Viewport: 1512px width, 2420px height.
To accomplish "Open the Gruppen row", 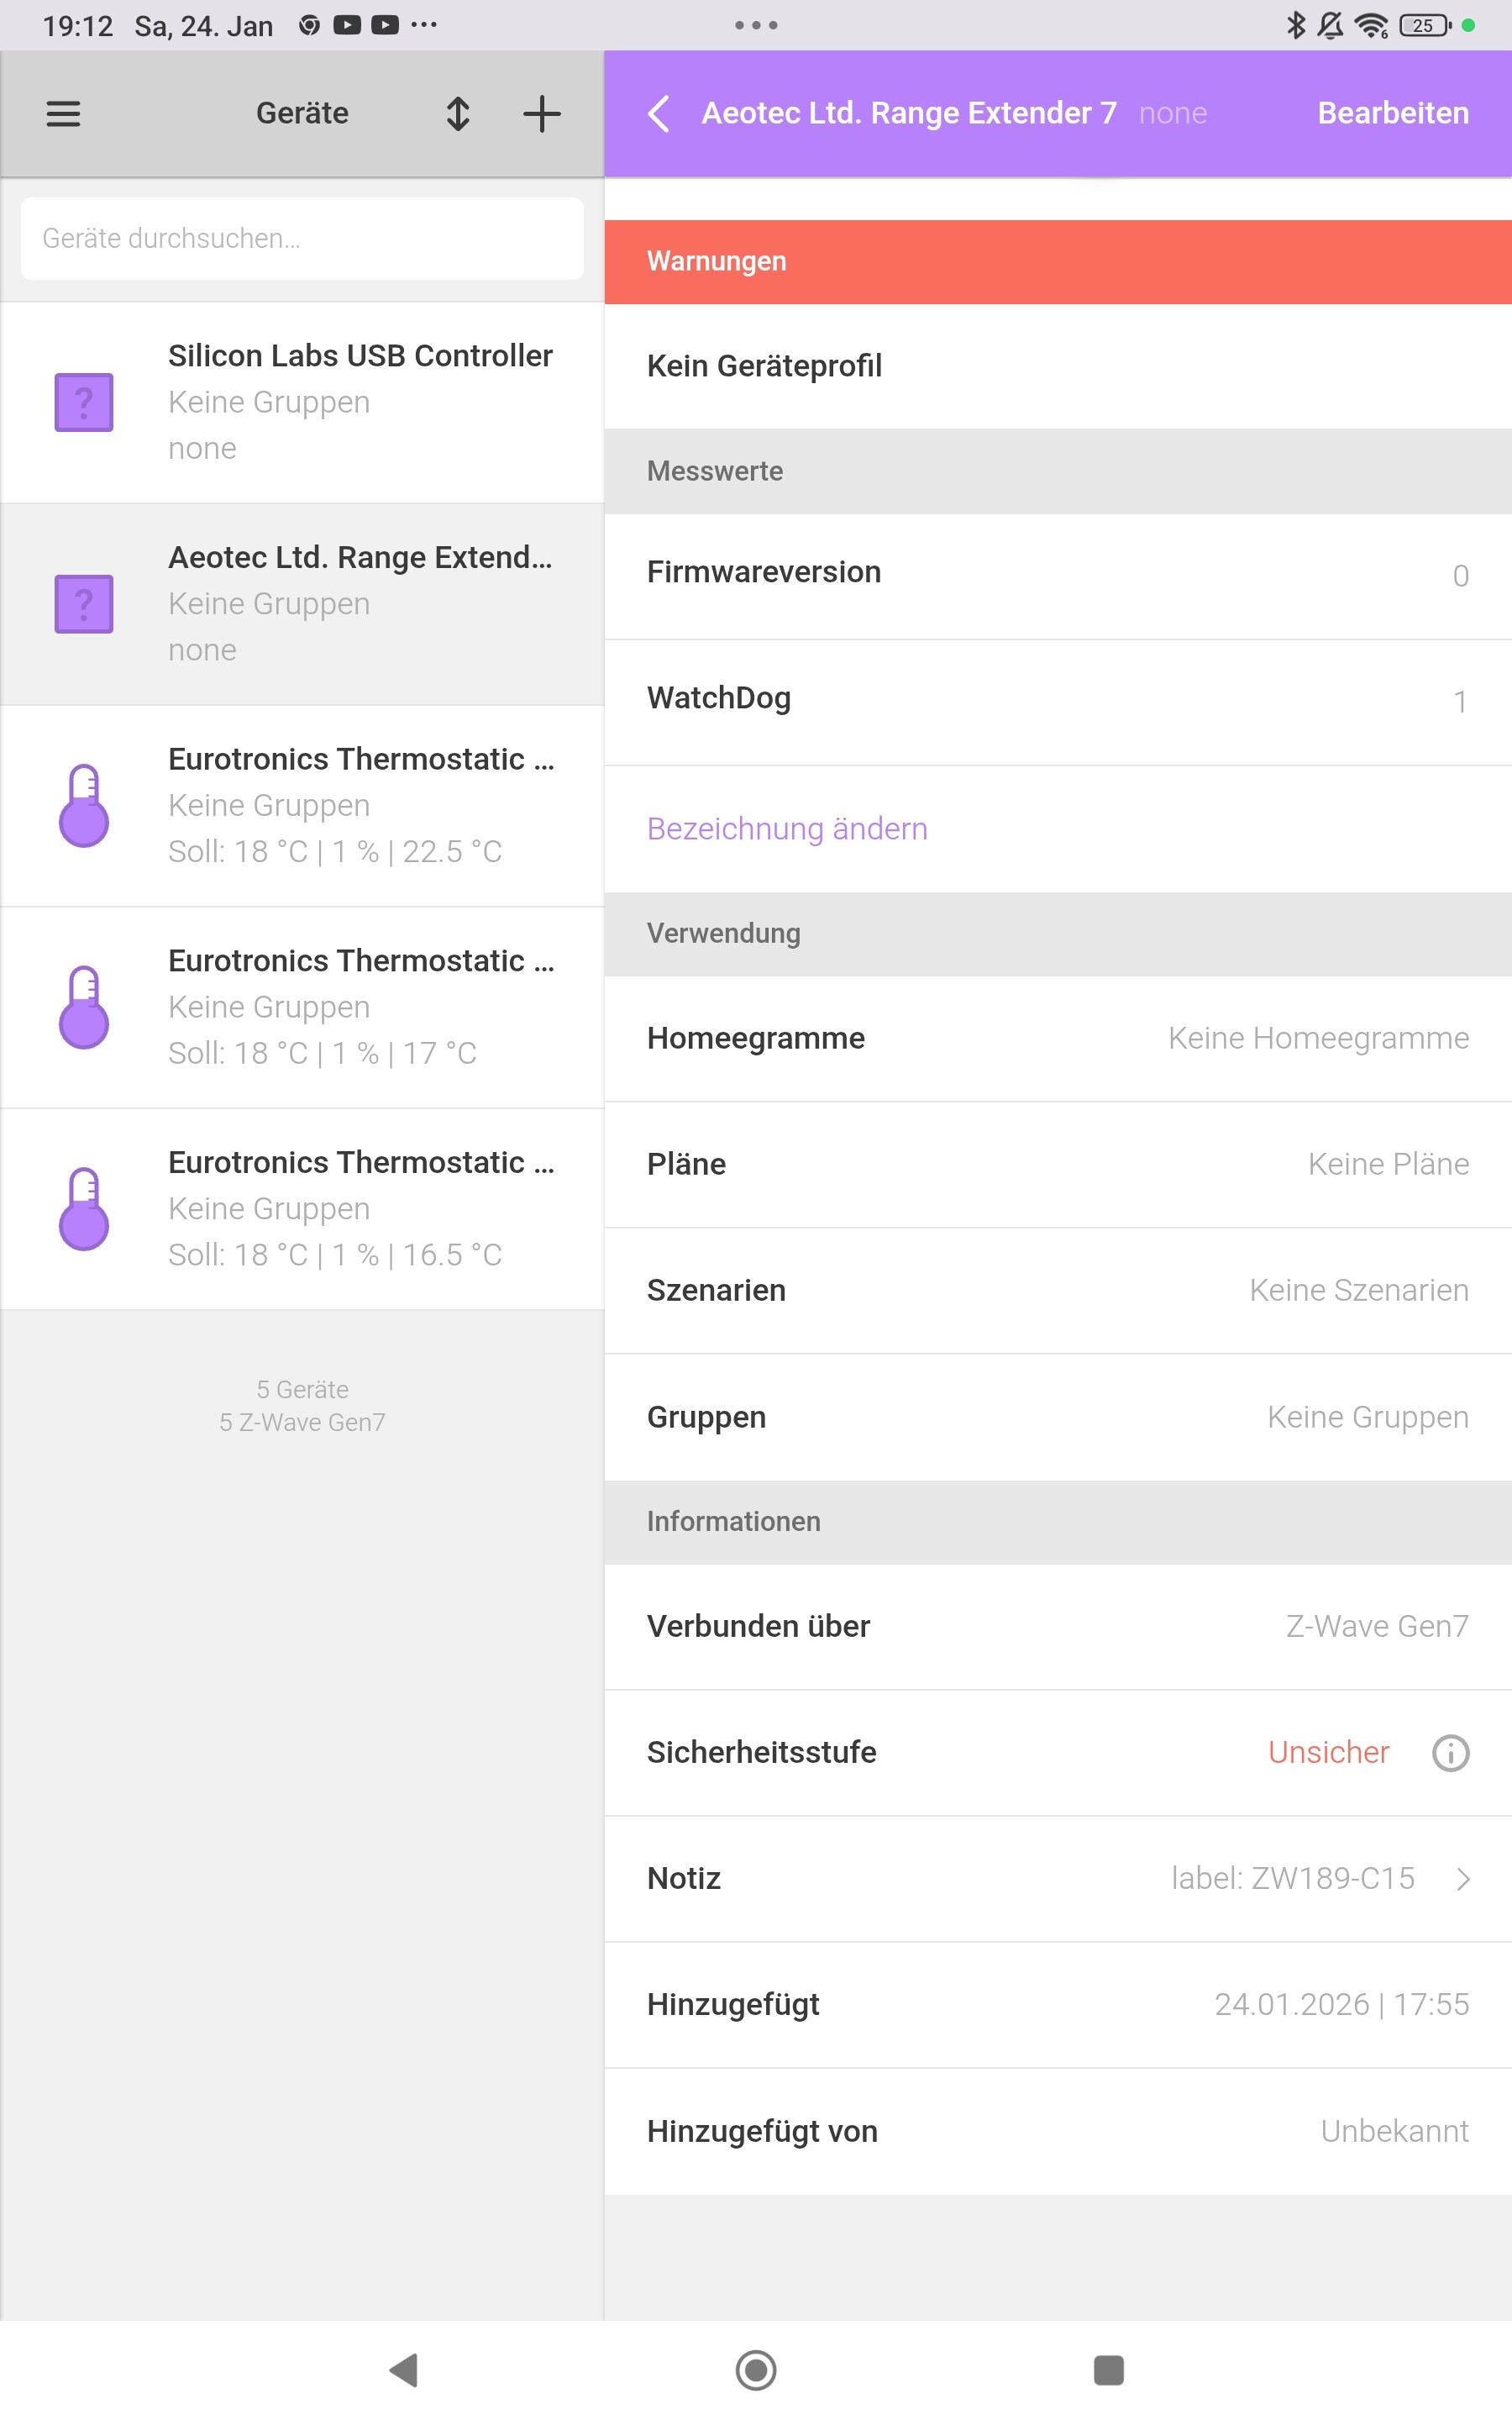I will click(1057, 1416).
